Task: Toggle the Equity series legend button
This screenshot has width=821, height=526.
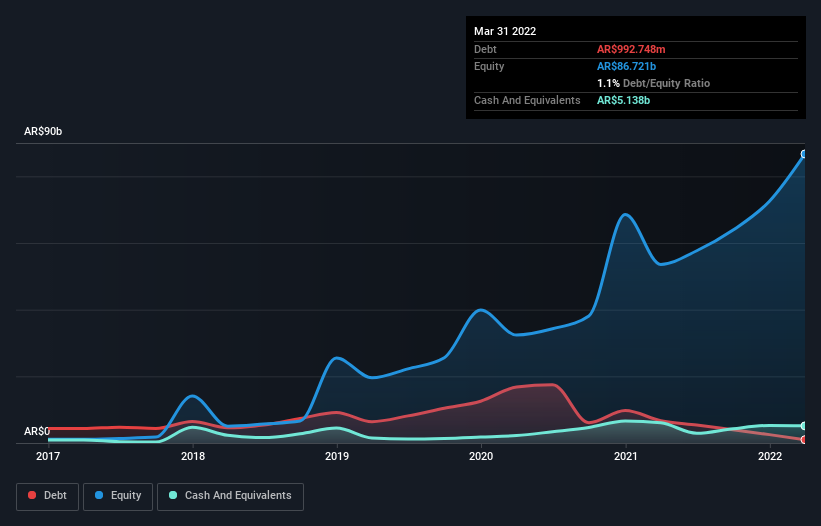Action: point(118,496)
